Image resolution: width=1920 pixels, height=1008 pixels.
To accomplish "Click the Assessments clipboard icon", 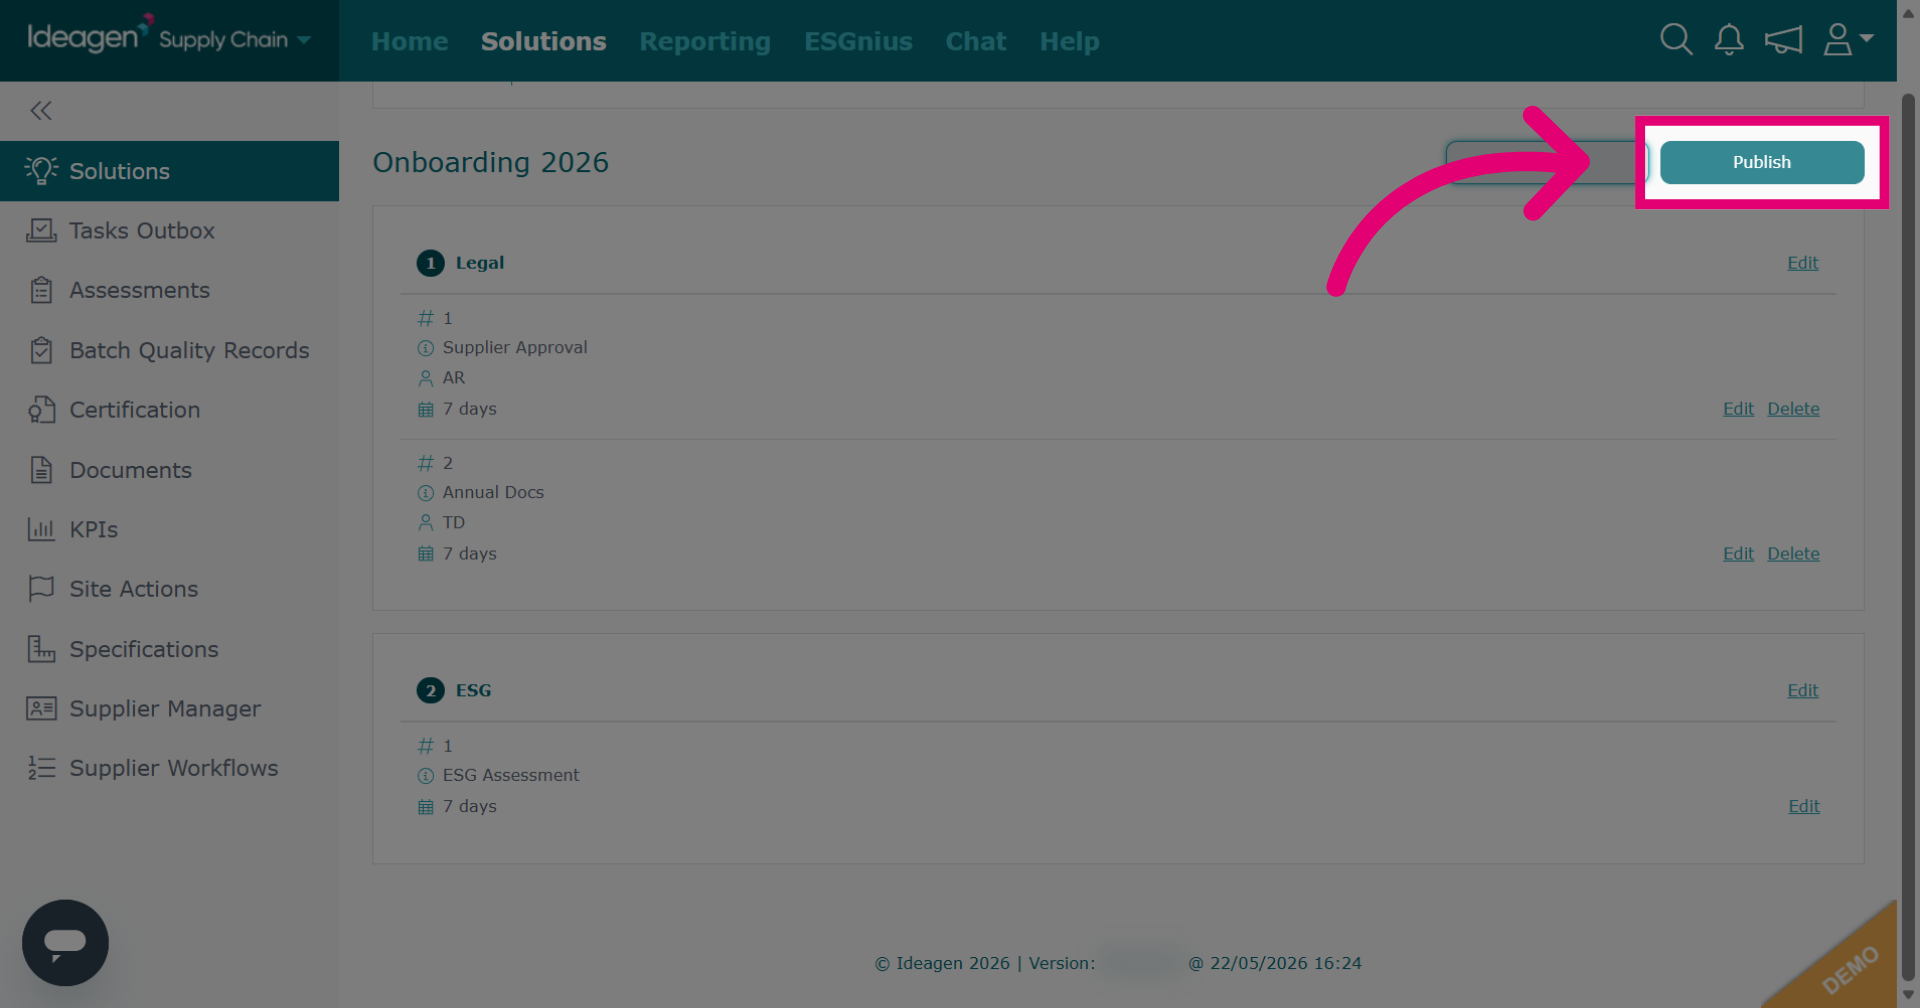I will [41, 290].
